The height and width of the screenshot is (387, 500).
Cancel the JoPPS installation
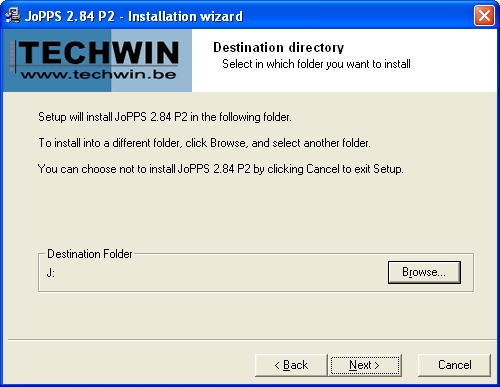(x=454, y=365)
